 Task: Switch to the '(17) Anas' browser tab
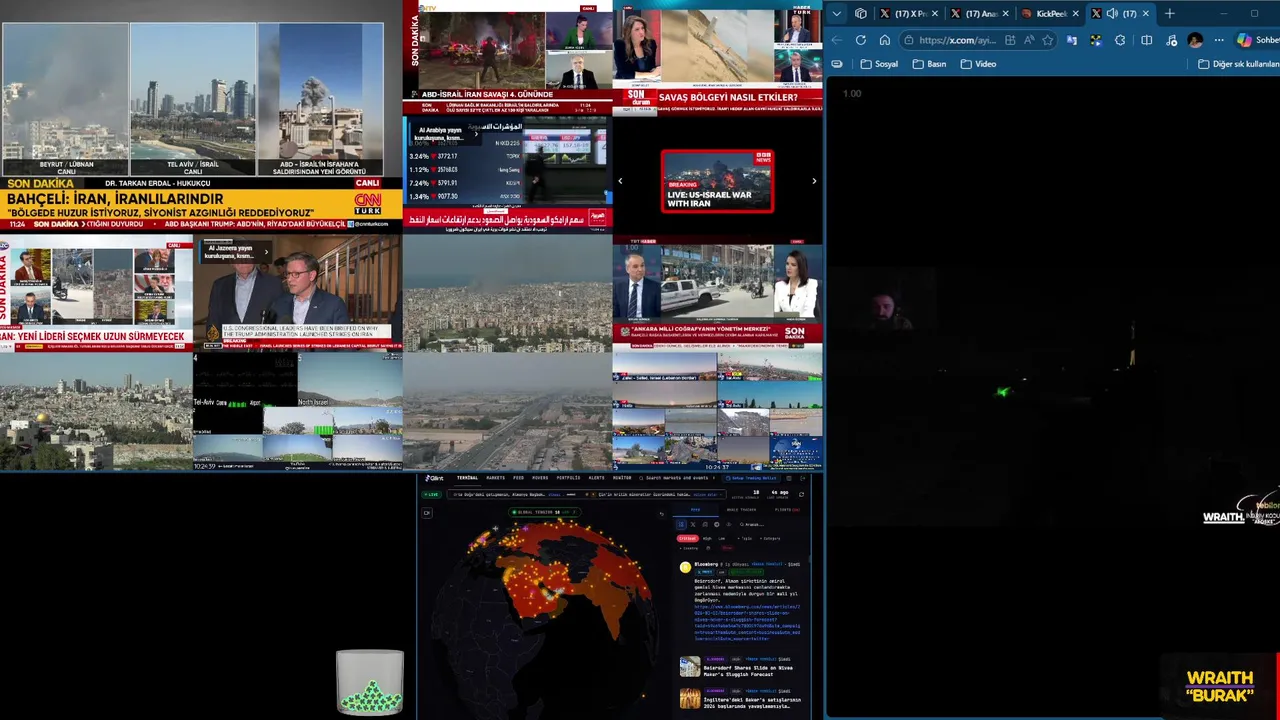[x=980, y=14]
